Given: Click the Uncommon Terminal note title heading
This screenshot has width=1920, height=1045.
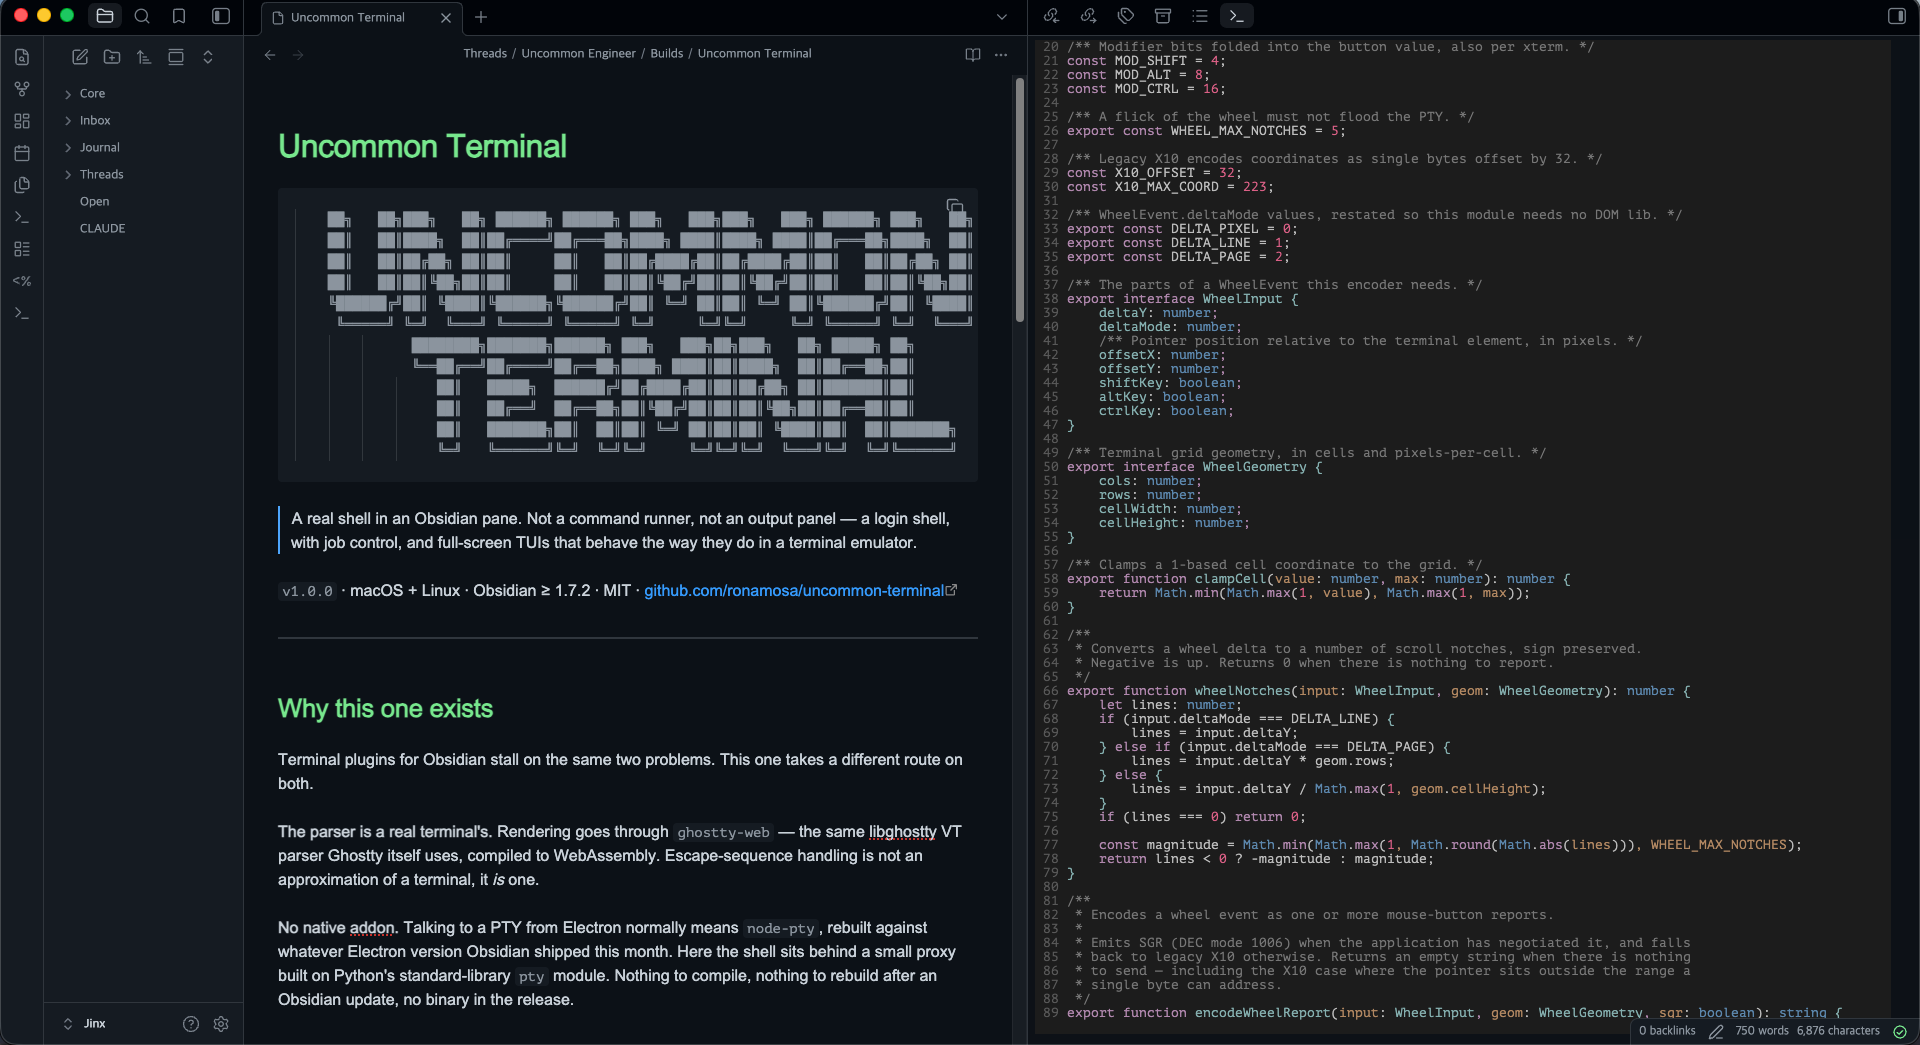Looking at the screenshot, I should (x=422, y=146).
